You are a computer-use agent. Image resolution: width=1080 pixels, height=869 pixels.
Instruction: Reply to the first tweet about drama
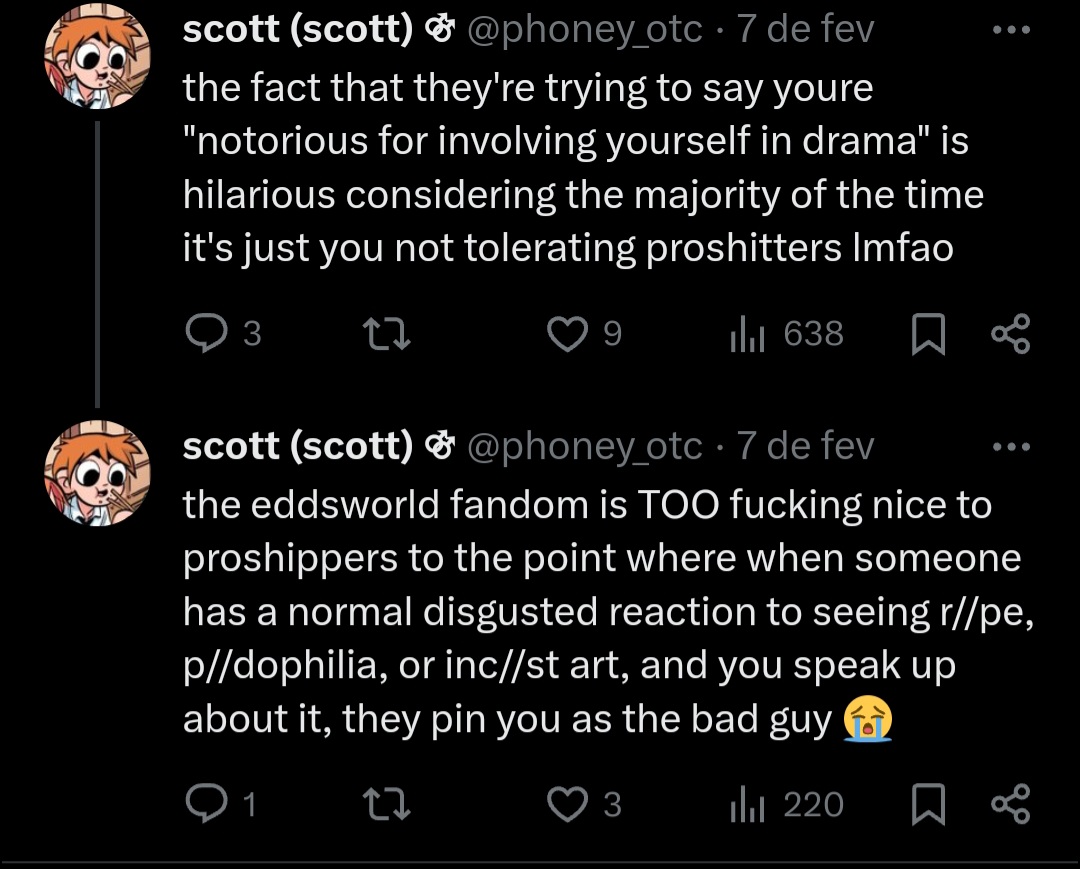tap(207, 334)
